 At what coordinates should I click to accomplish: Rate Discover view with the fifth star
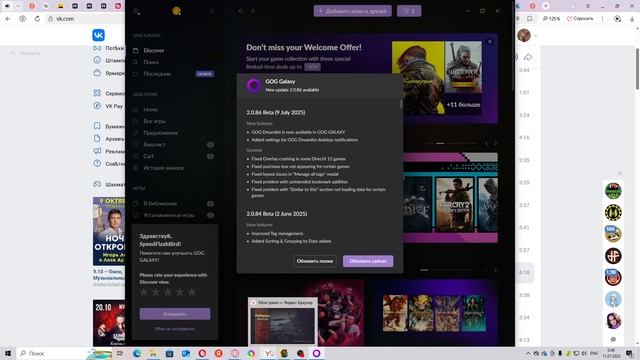click(191, 292)
